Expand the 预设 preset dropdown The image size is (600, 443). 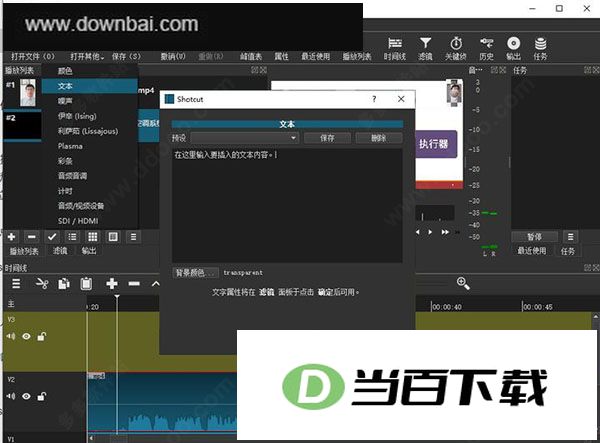[x=245, y=138]
